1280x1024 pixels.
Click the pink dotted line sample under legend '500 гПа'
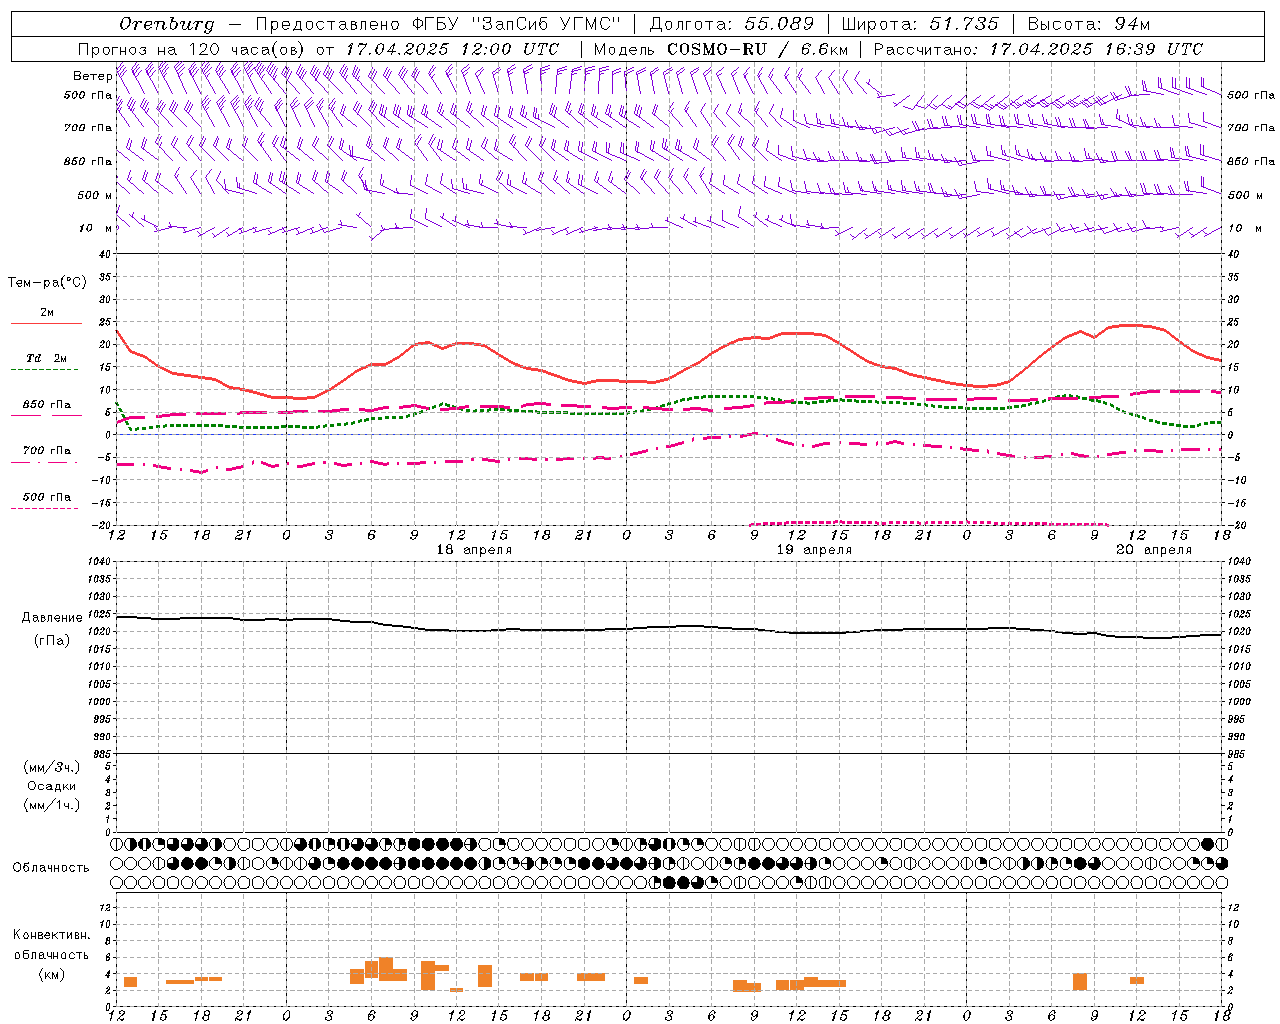click(x=44, y=509)
